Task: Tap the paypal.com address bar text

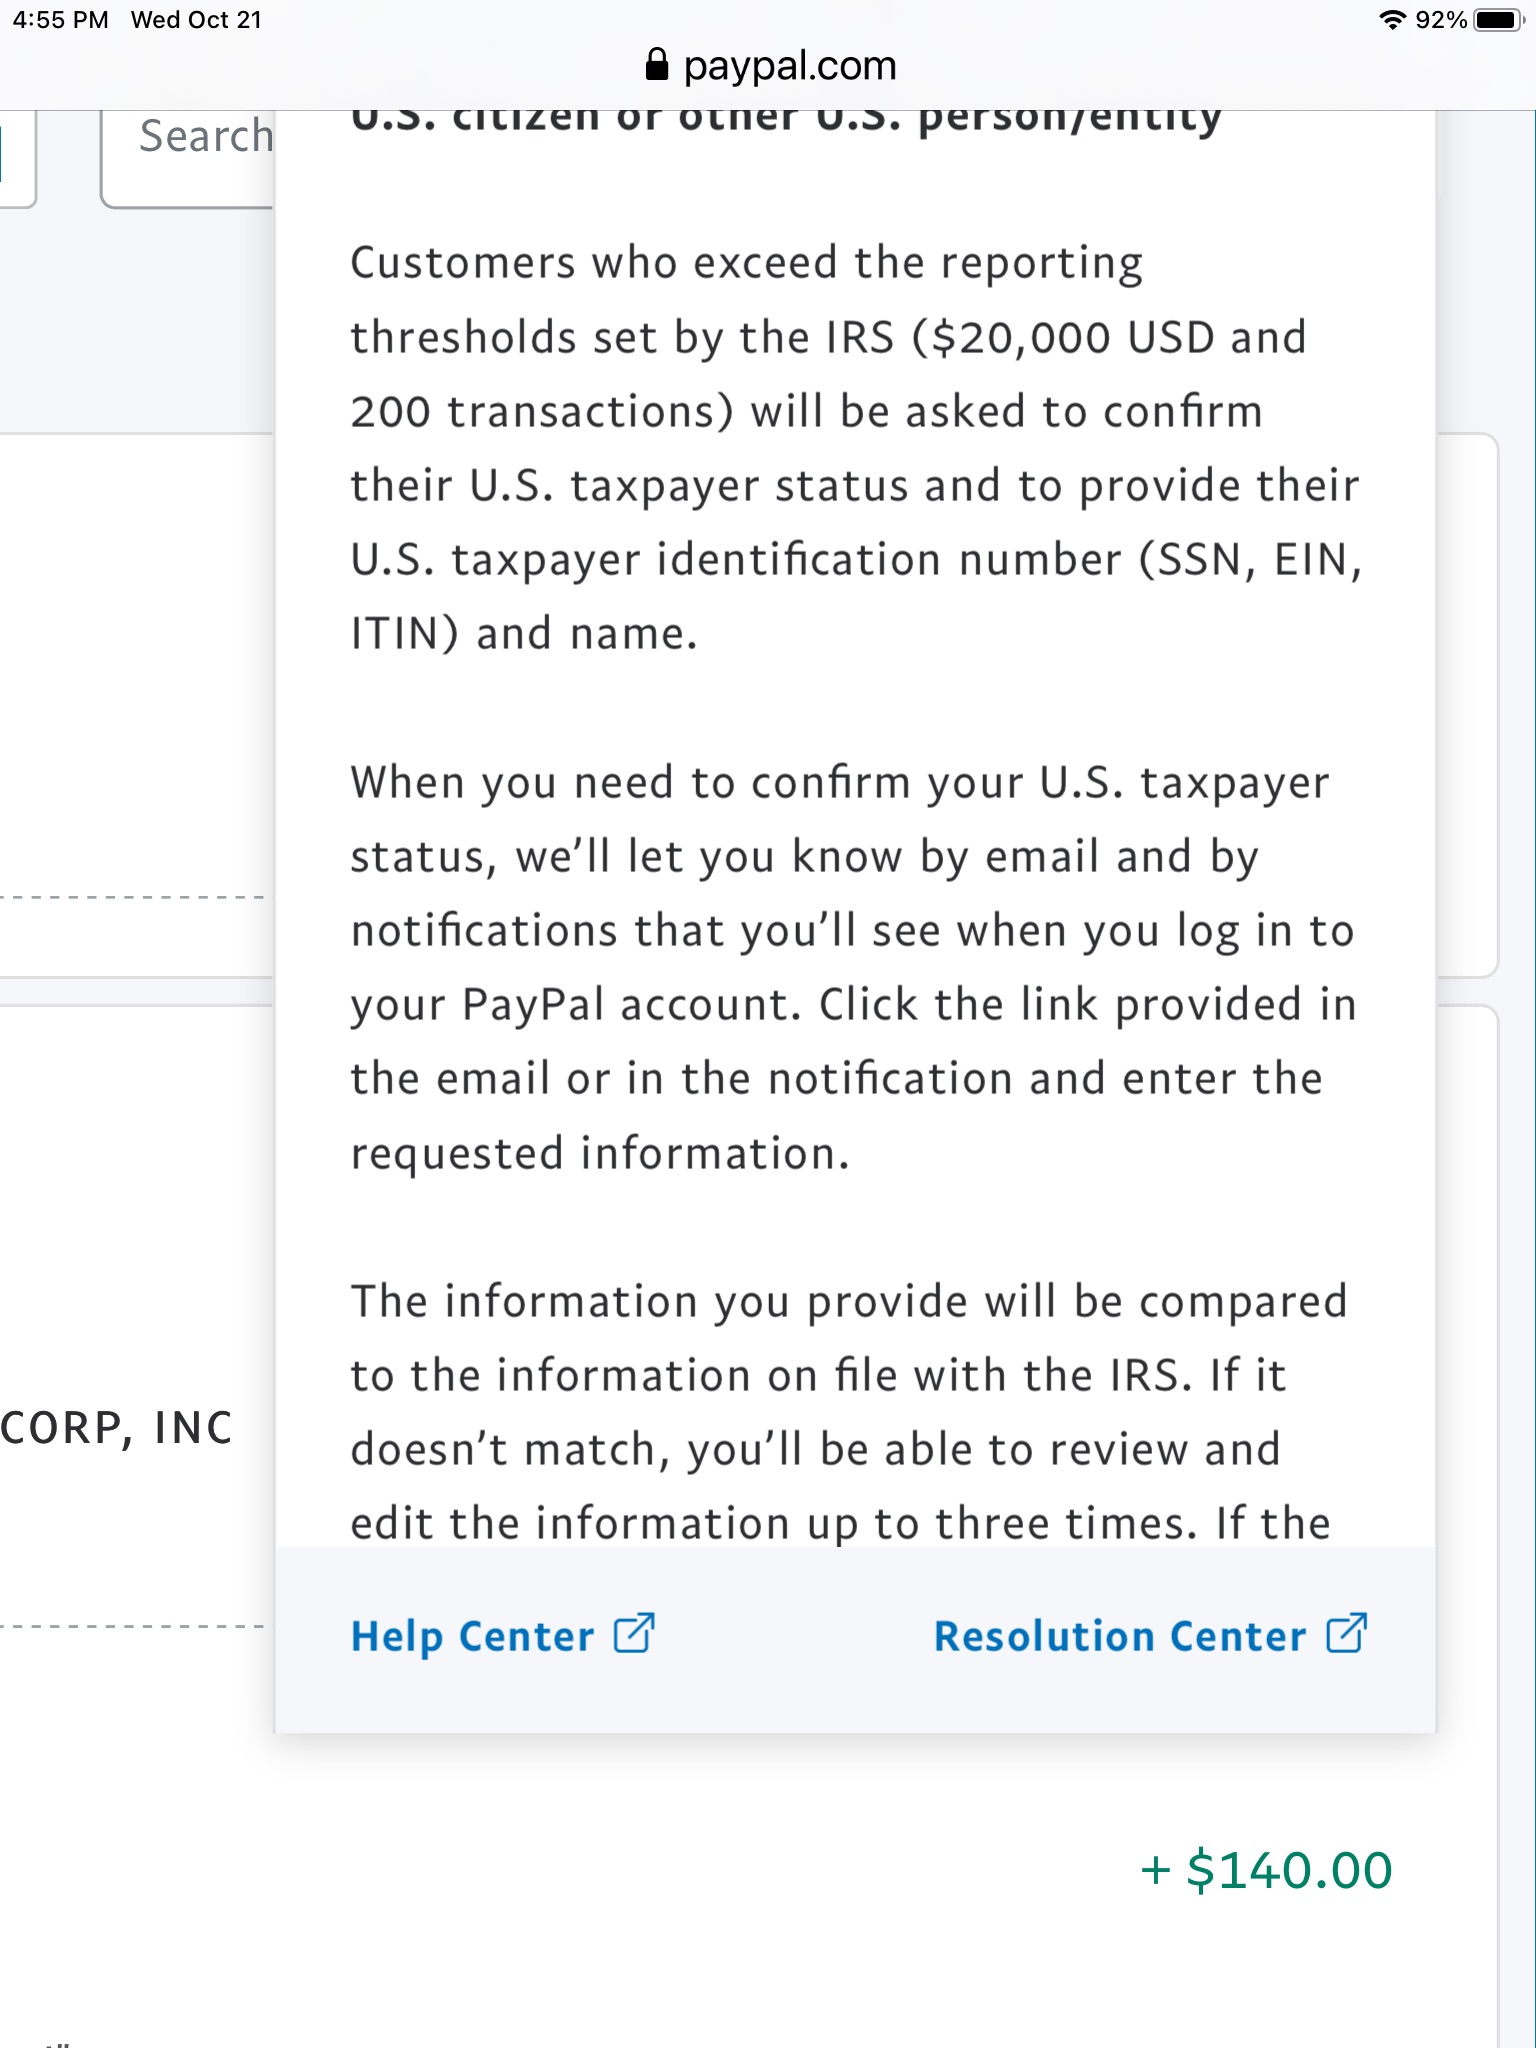Action: coord(789,66)
